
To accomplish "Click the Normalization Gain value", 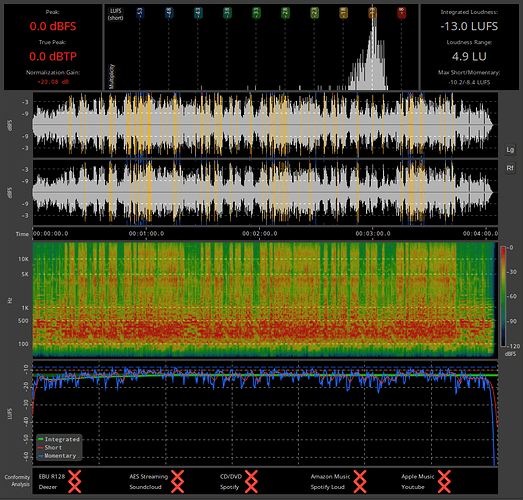I will [x=53, y=82].
